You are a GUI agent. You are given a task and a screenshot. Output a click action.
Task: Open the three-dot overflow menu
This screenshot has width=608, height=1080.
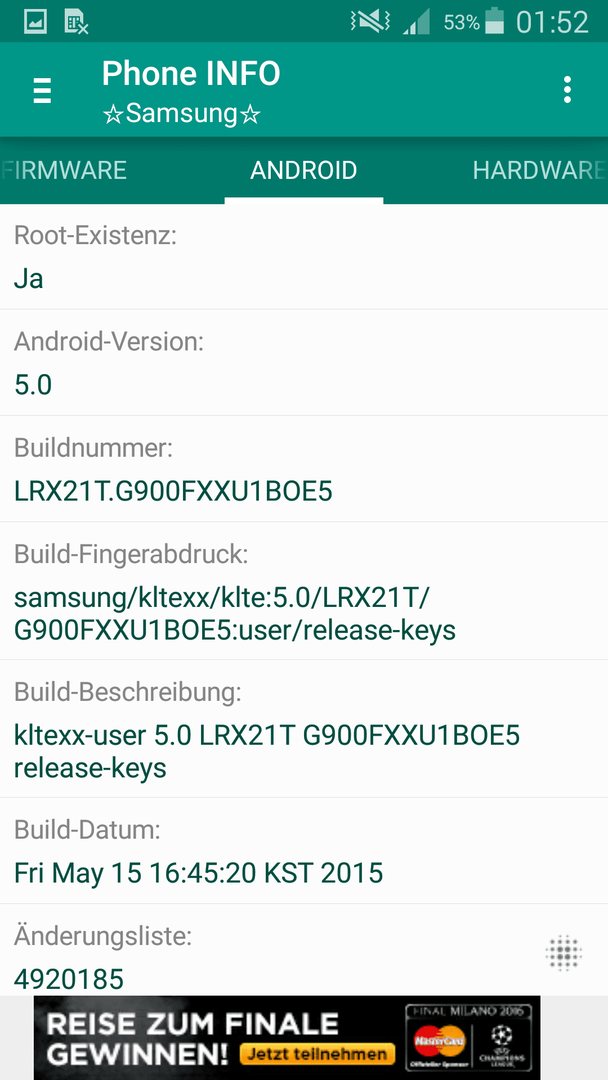coord(567,90)
